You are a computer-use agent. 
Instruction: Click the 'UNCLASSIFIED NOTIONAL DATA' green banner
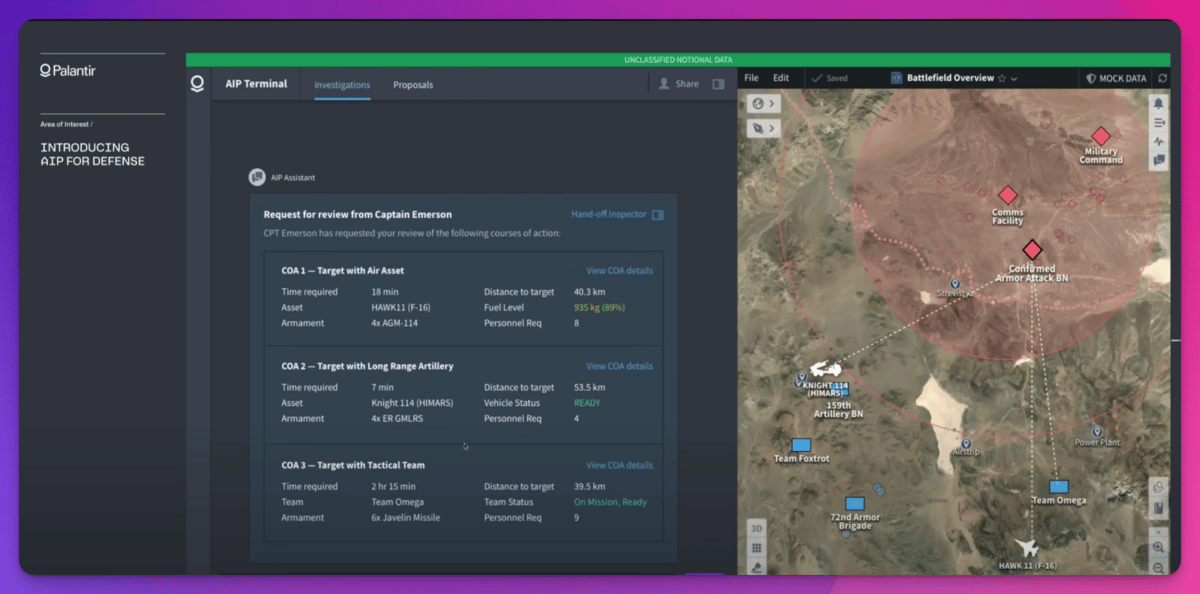(x=677, y=60)
